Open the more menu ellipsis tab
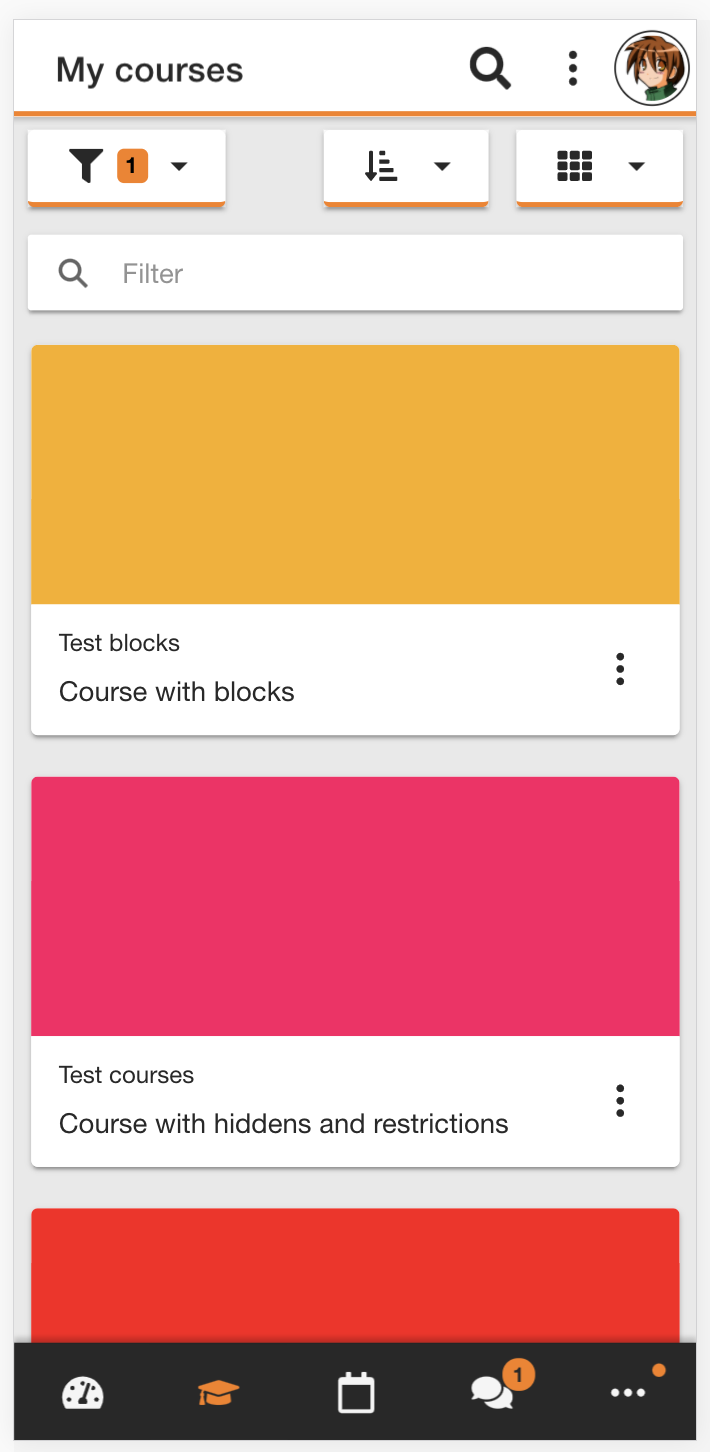The width and height of the screenshot is (710, 1452). point(628,1393)
